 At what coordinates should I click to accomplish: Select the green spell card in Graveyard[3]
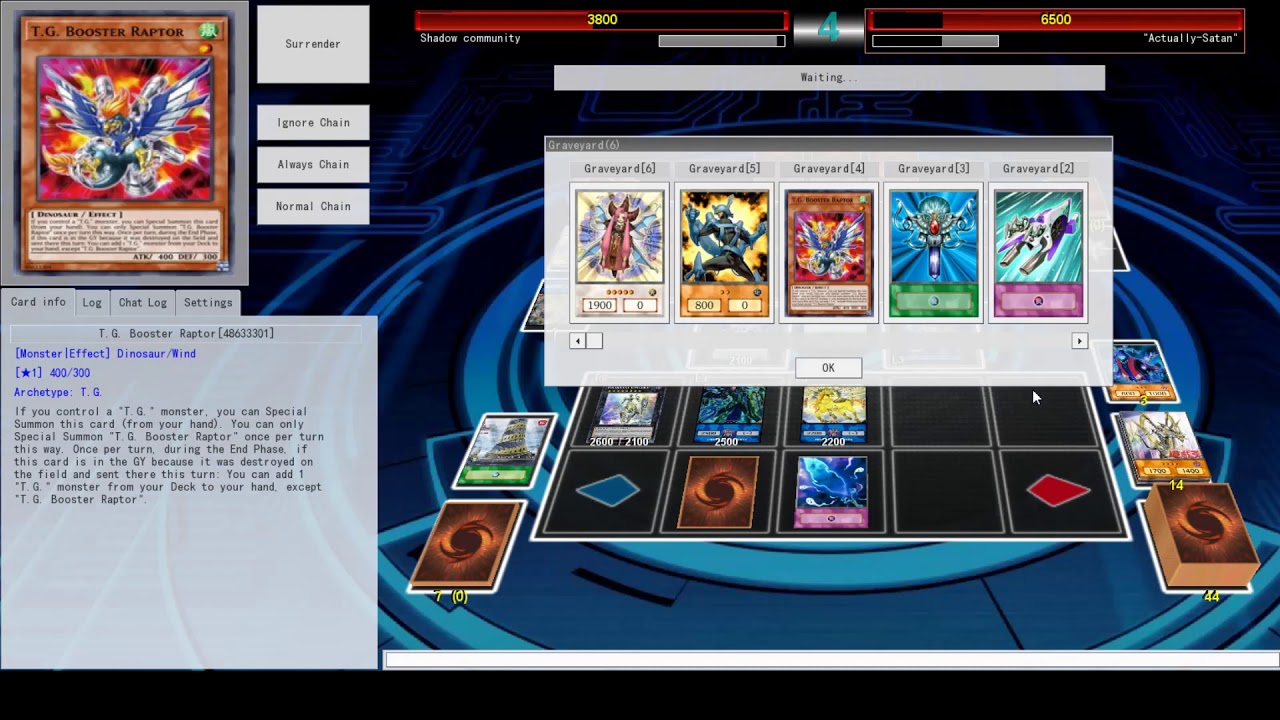(x=933, y=252)
